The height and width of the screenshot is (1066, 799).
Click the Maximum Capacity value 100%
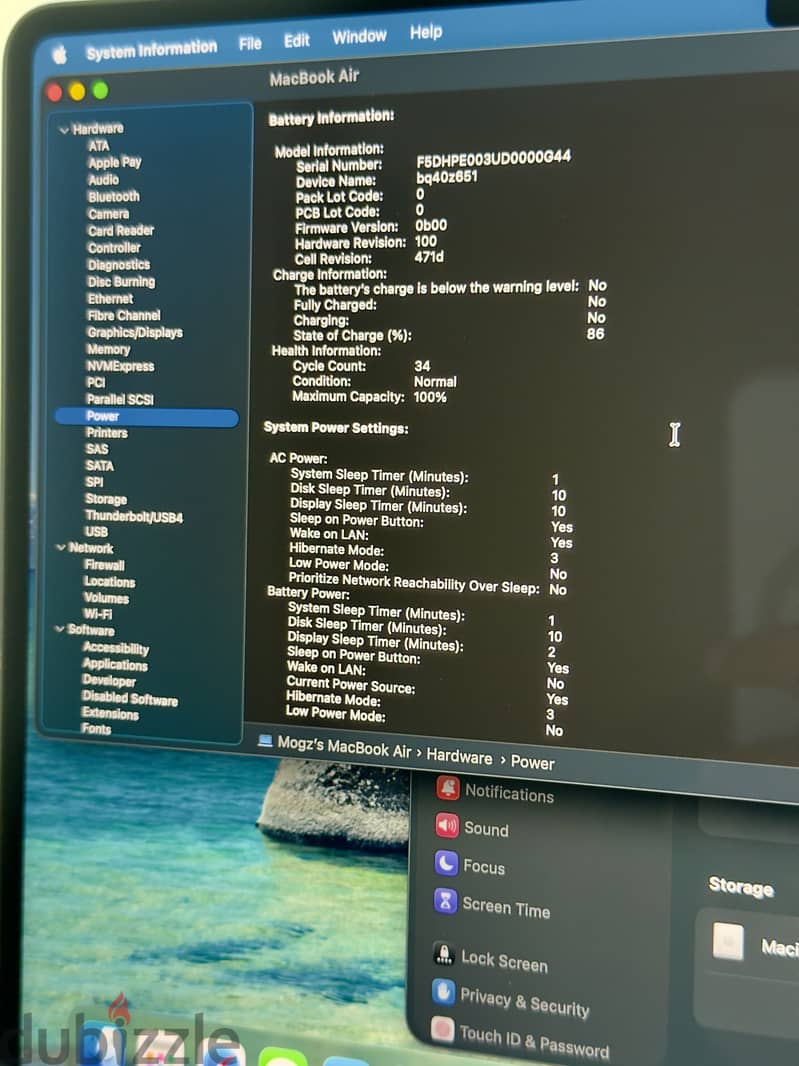pos(430,397)
